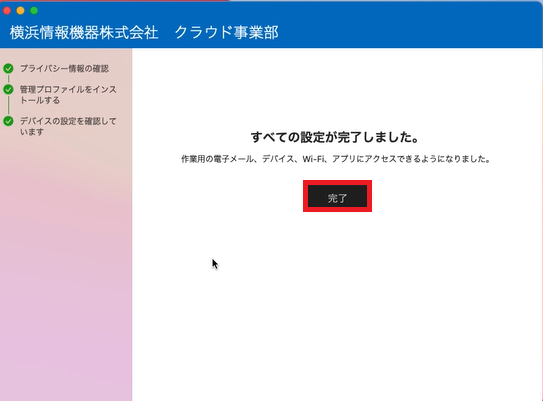Click the 完了 button
This screenshot has width=543, height=401.
(x=337, y=196)
